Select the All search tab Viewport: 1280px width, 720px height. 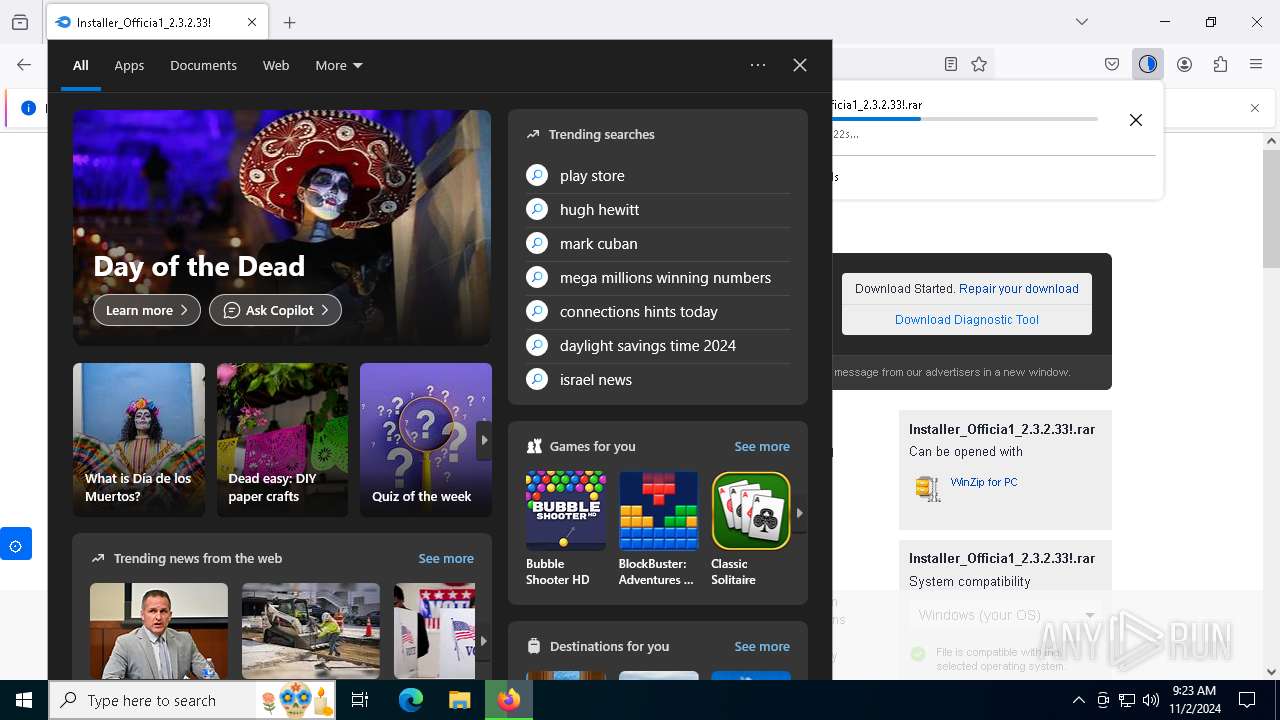click(81, 65)
